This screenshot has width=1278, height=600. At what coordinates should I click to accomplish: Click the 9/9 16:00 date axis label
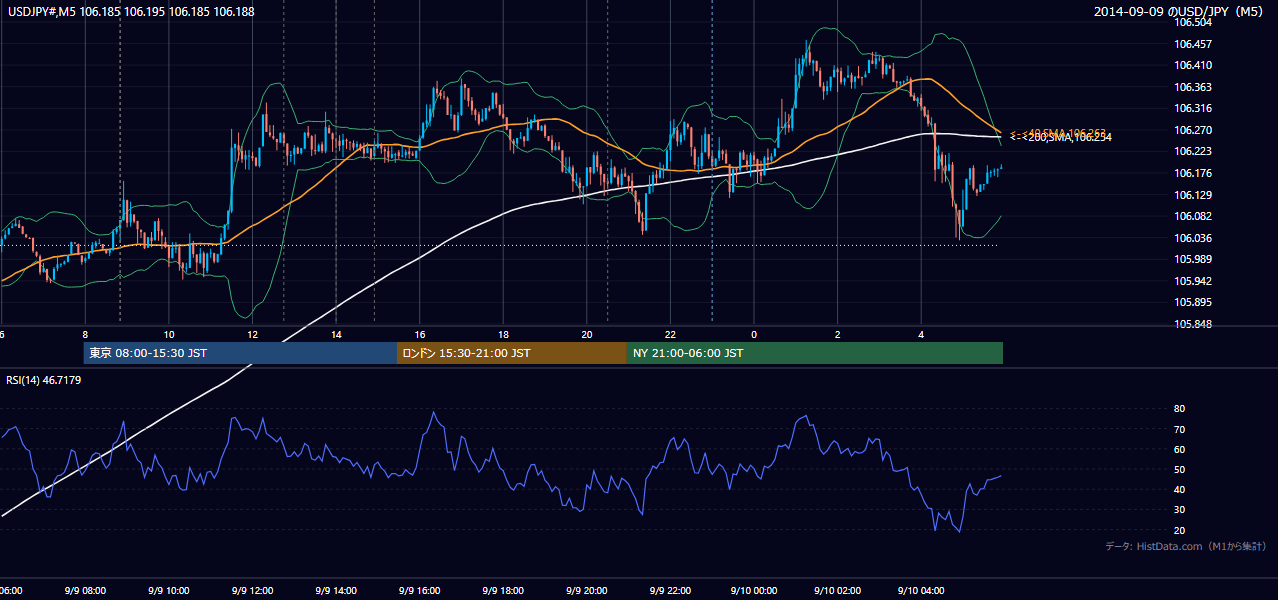(x=419, y=590)
